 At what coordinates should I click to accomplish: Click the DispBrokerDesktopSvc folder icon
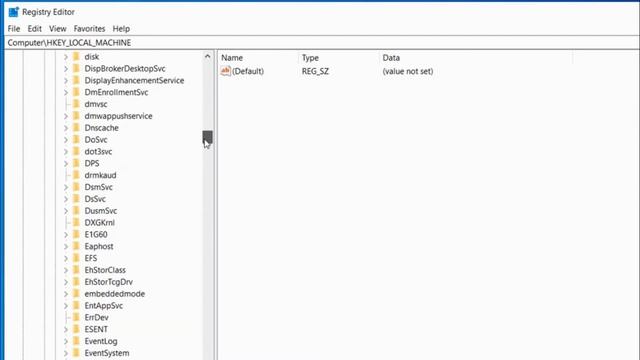76,69
